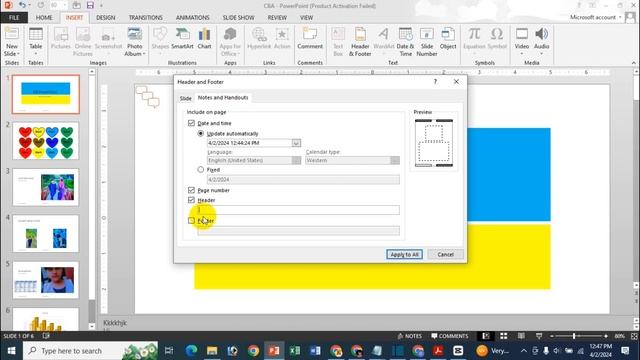Open the FILE tab

[x=14, y=18]
